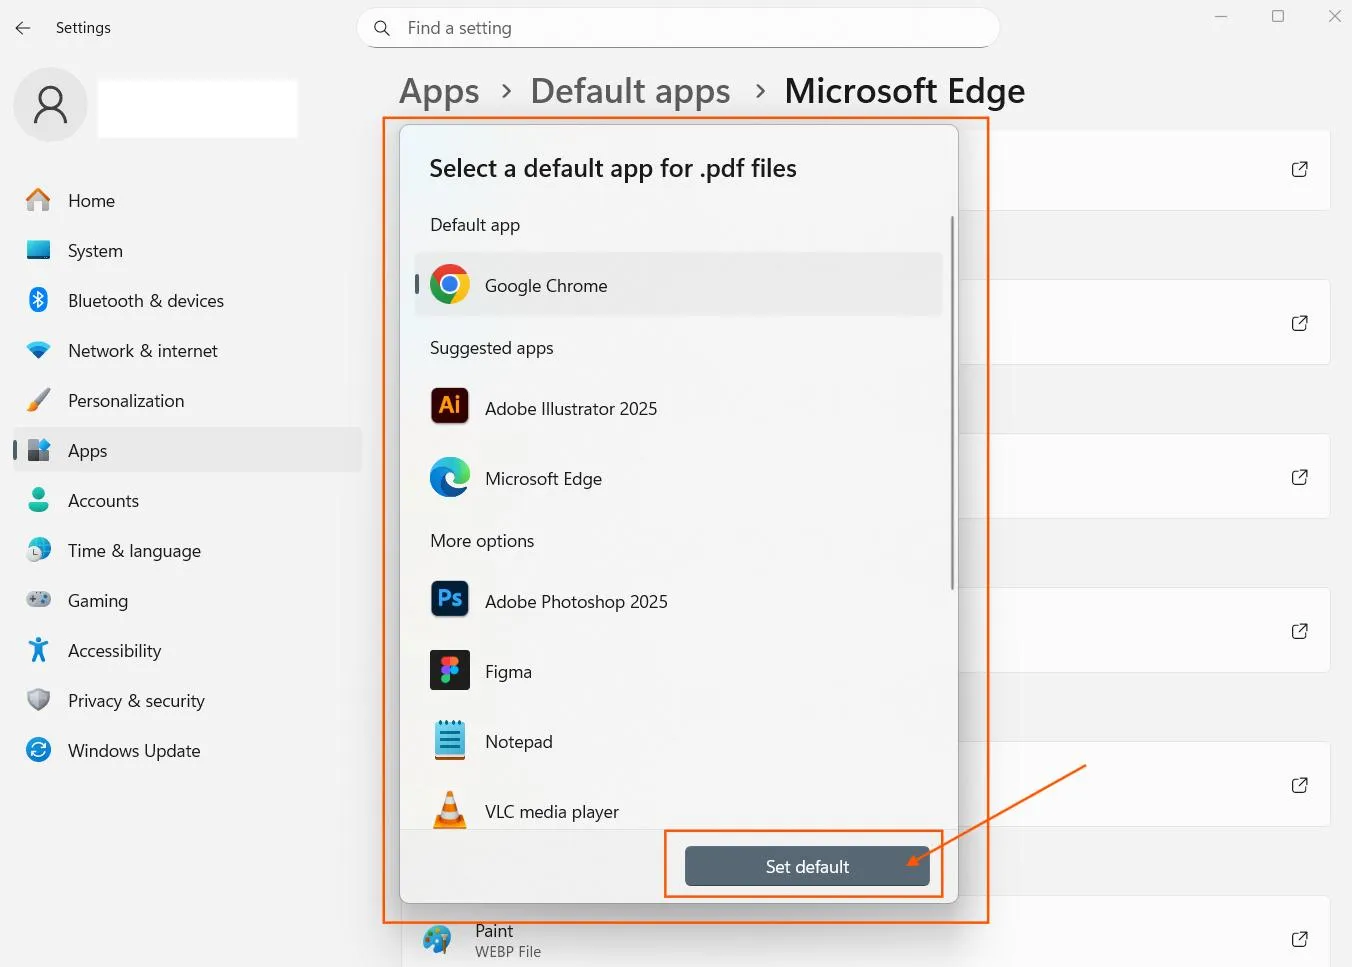Open Personalization settings
Viewport: 1352px width, 967px height.
(126, 401)
